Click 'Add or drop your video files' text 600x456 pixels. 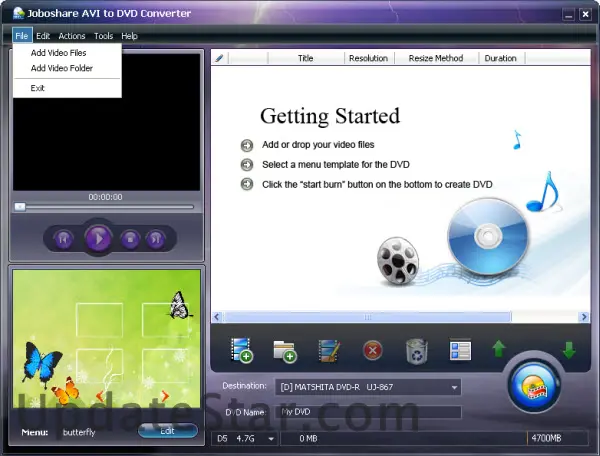click(x=318, y=145)
